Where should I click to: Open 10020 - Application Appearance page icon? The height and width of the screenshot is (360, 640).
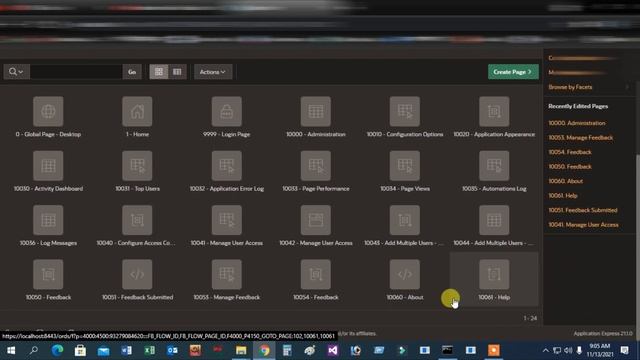494,111
